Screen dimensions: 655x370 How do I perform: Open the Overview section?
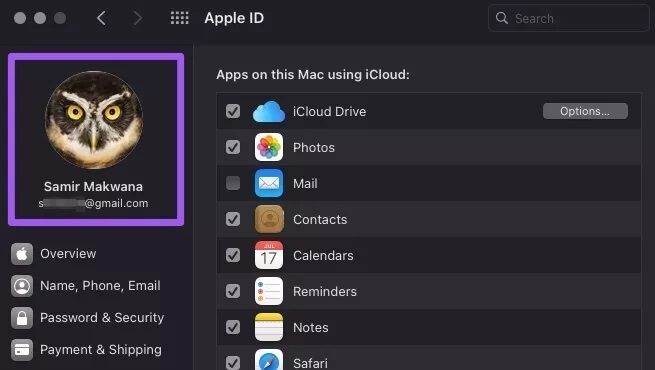click(68, 254)
